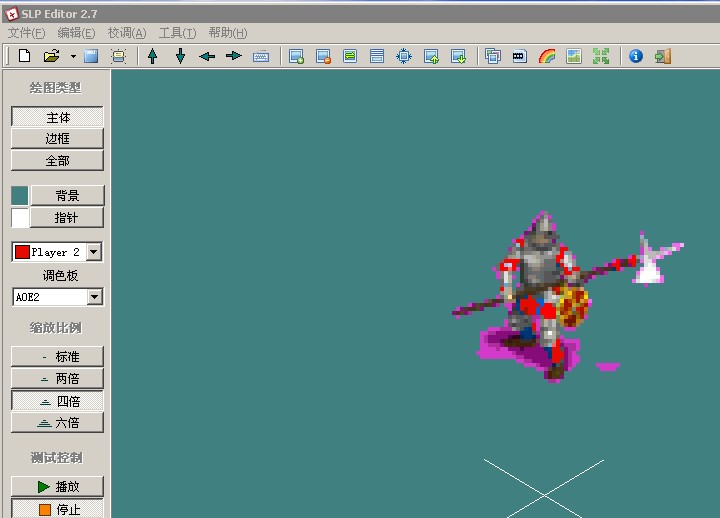Open the 编辑(E) menu

(x=76, y=33)
